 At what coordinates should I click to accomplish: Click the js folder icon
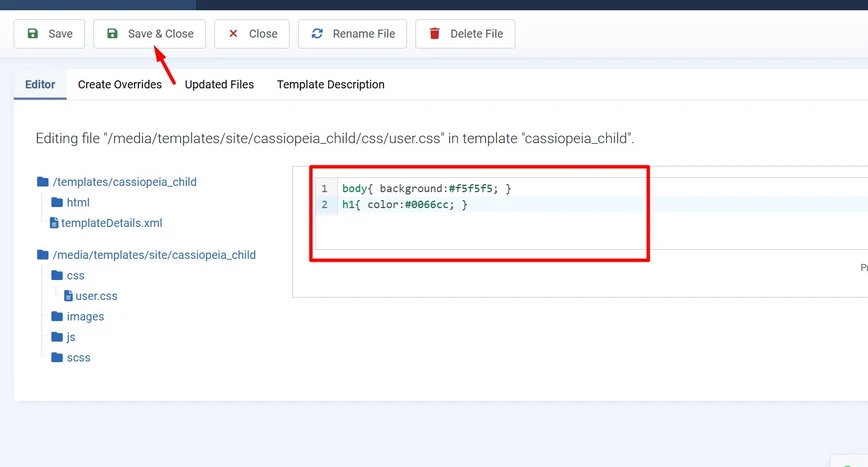pyautogui.click(x=57, y=336)
